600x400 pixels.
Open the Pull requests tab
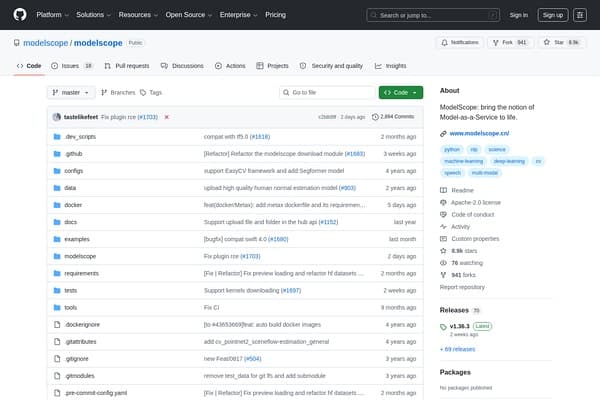point(127,66)
